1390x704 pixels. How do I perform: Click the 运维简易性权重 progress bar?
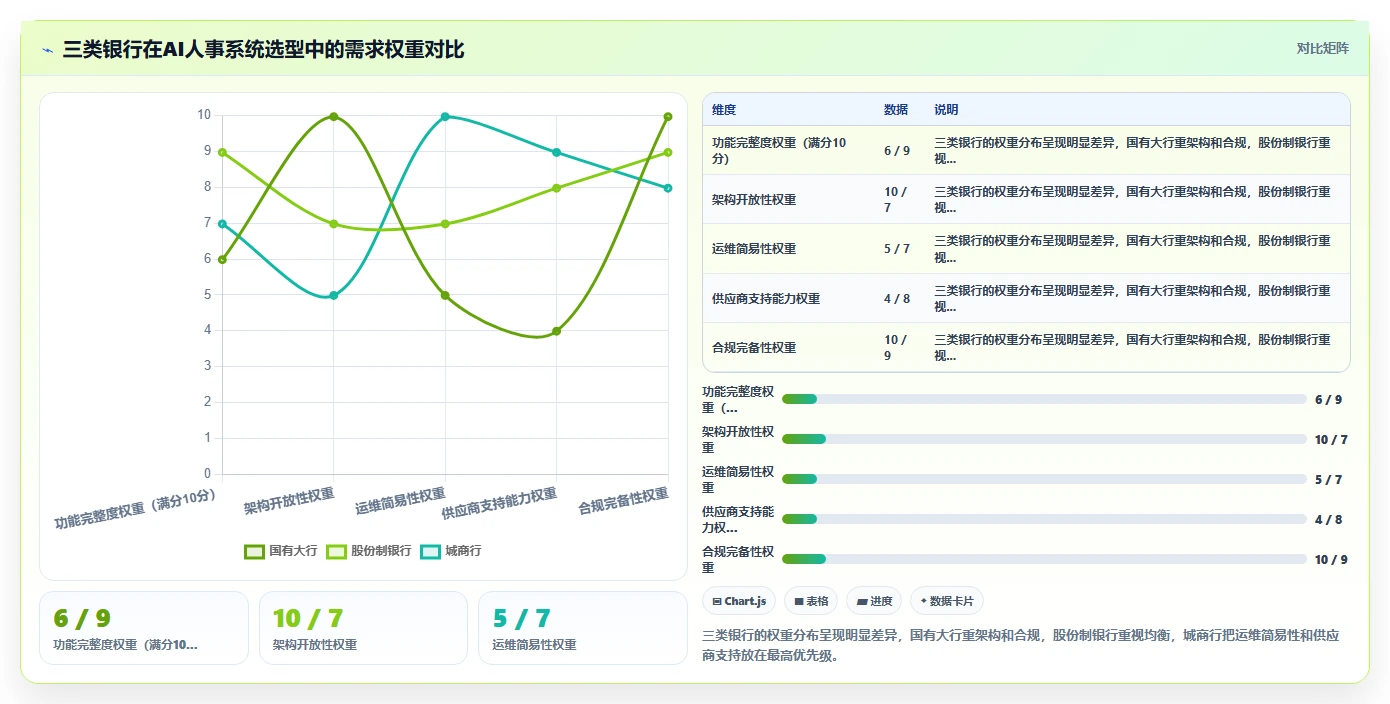(x=1044, y=479)
